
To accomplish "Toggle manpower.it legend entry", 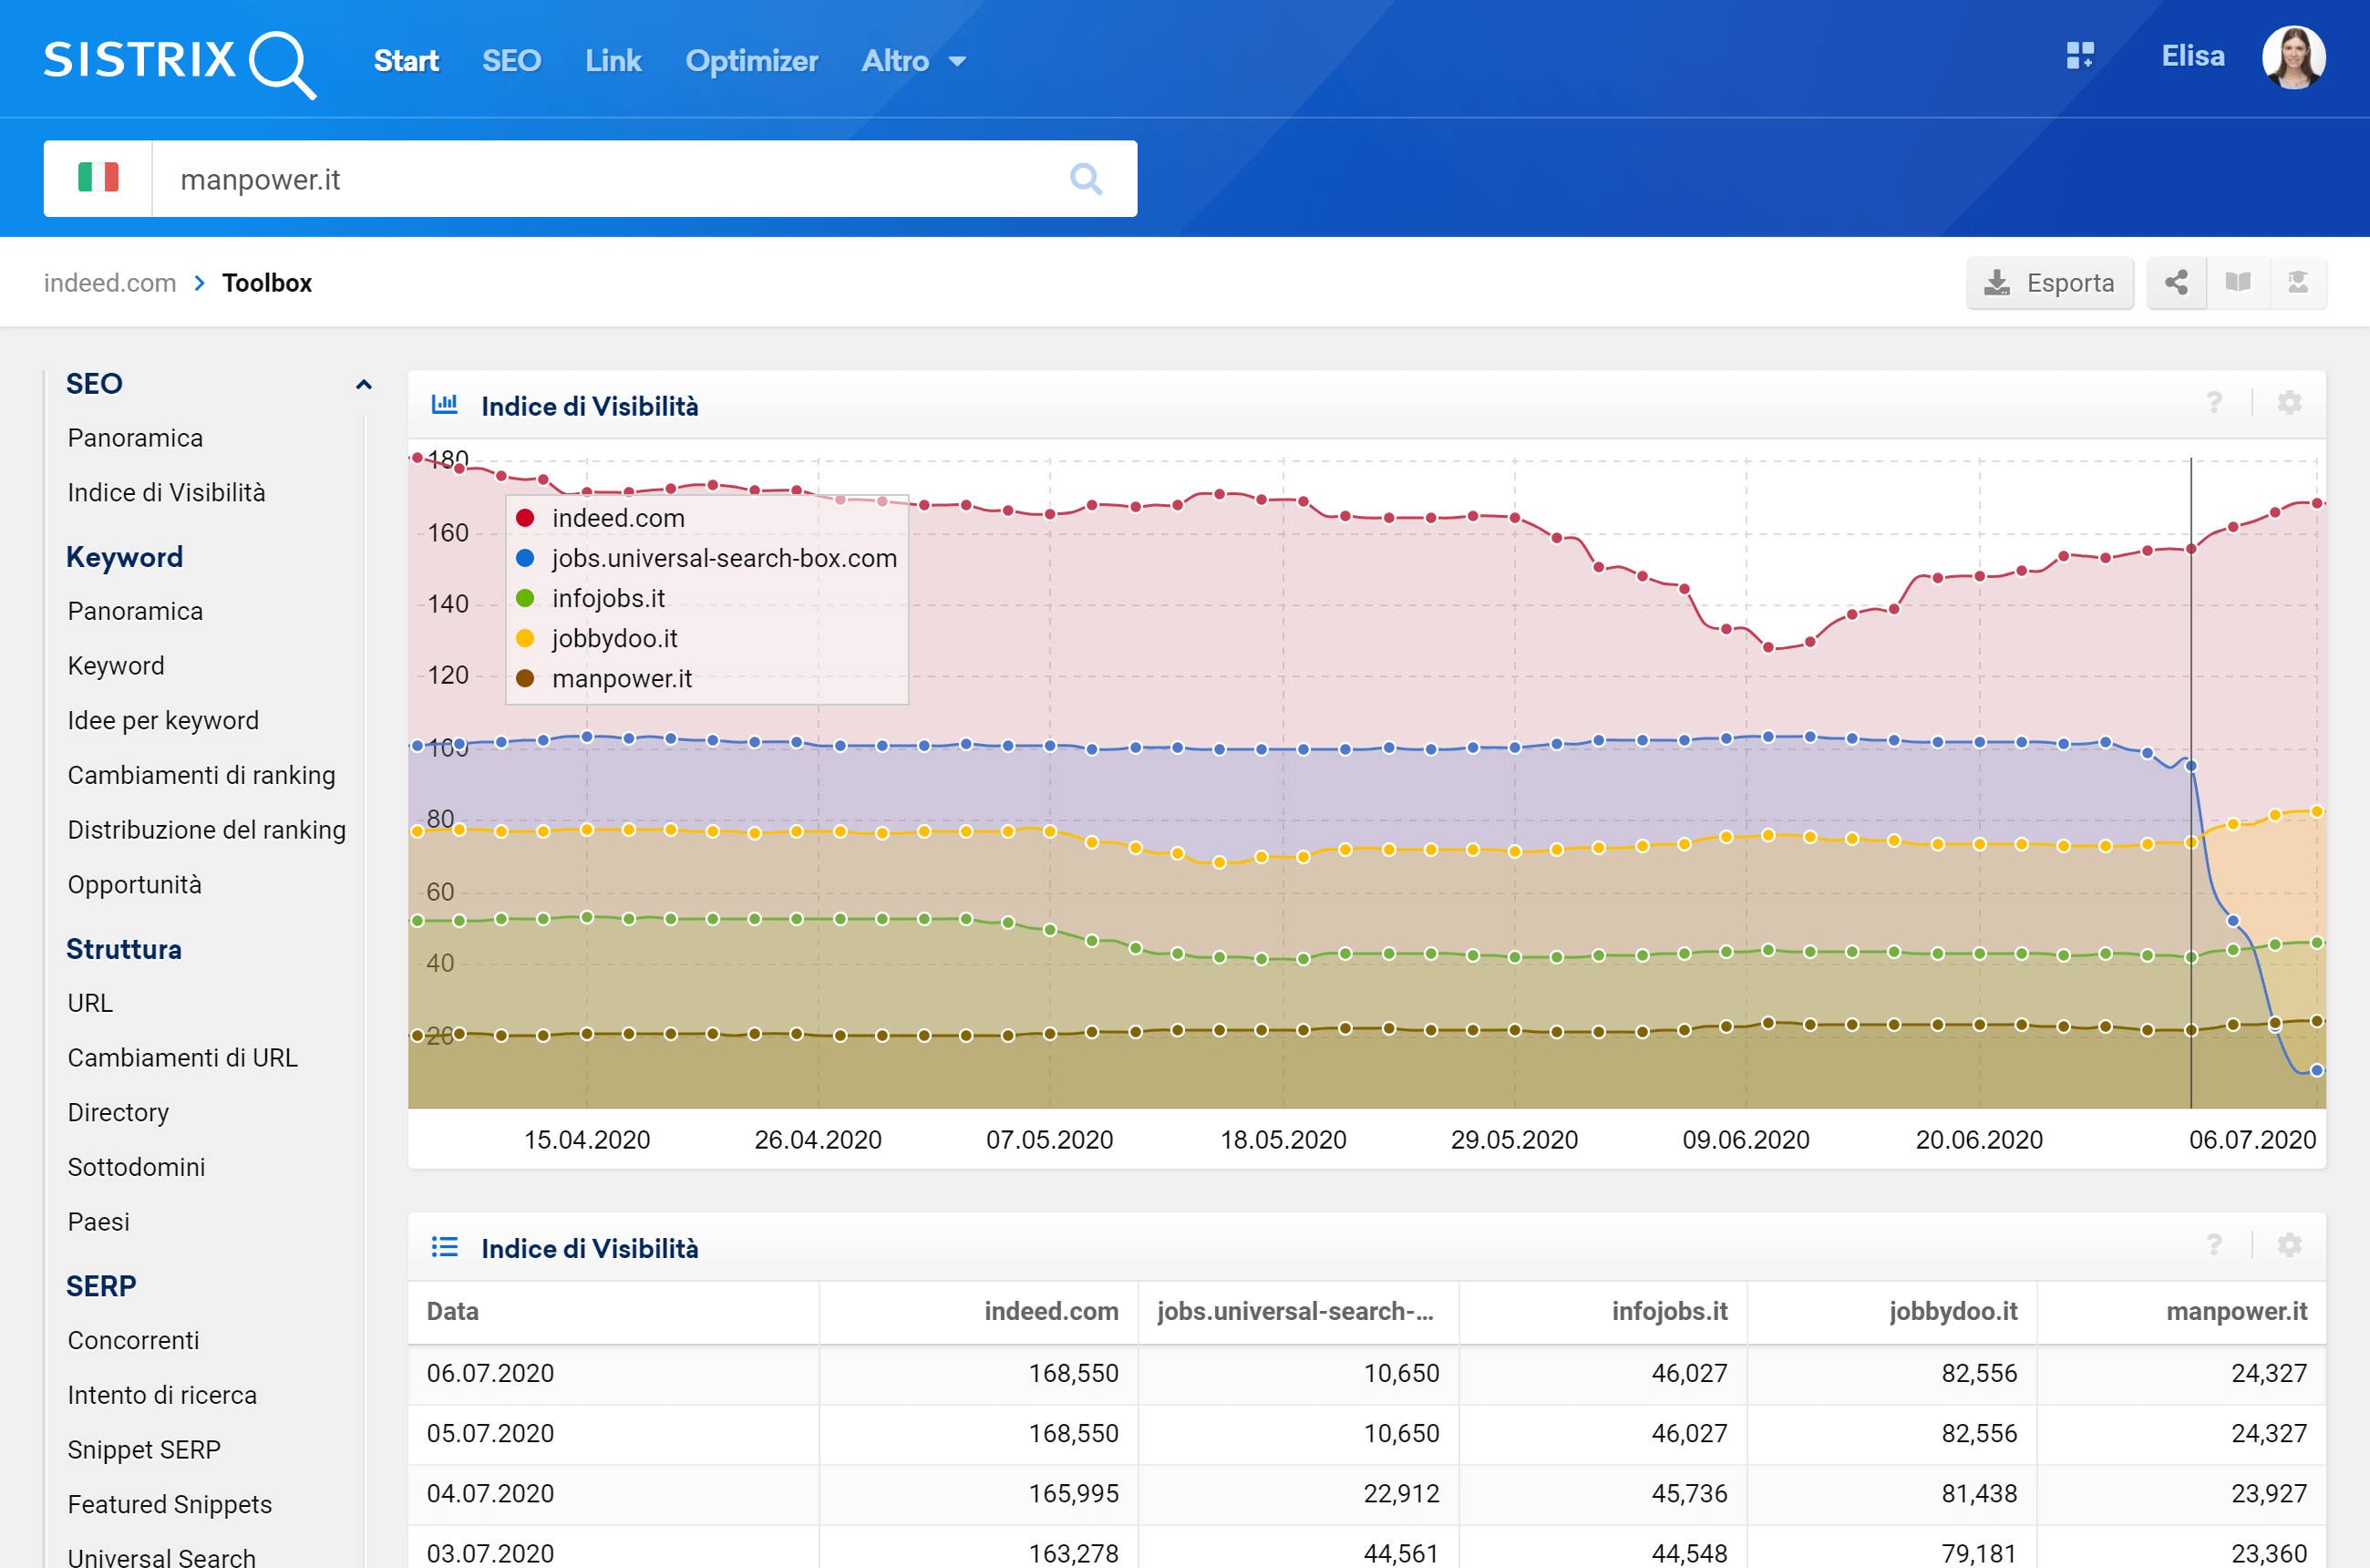I will pyautogui.click(x=603, y=678).
